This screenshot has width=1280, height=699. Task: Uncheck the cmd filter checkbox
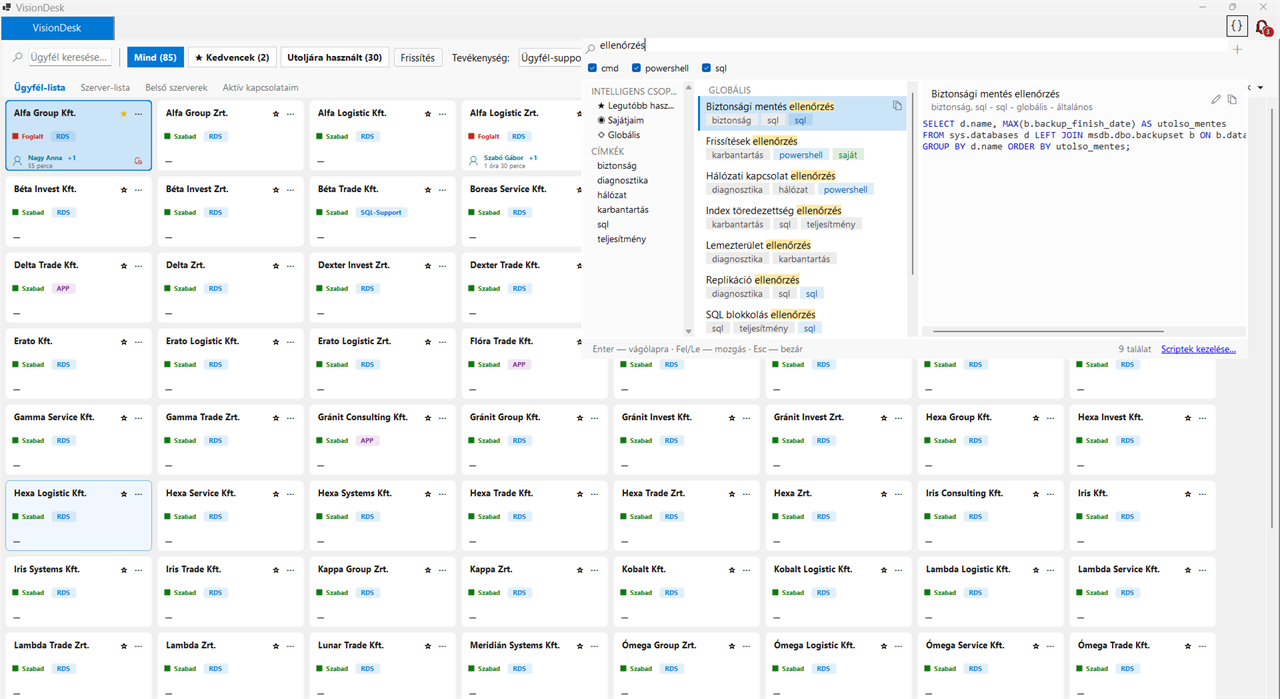[593, 68]
